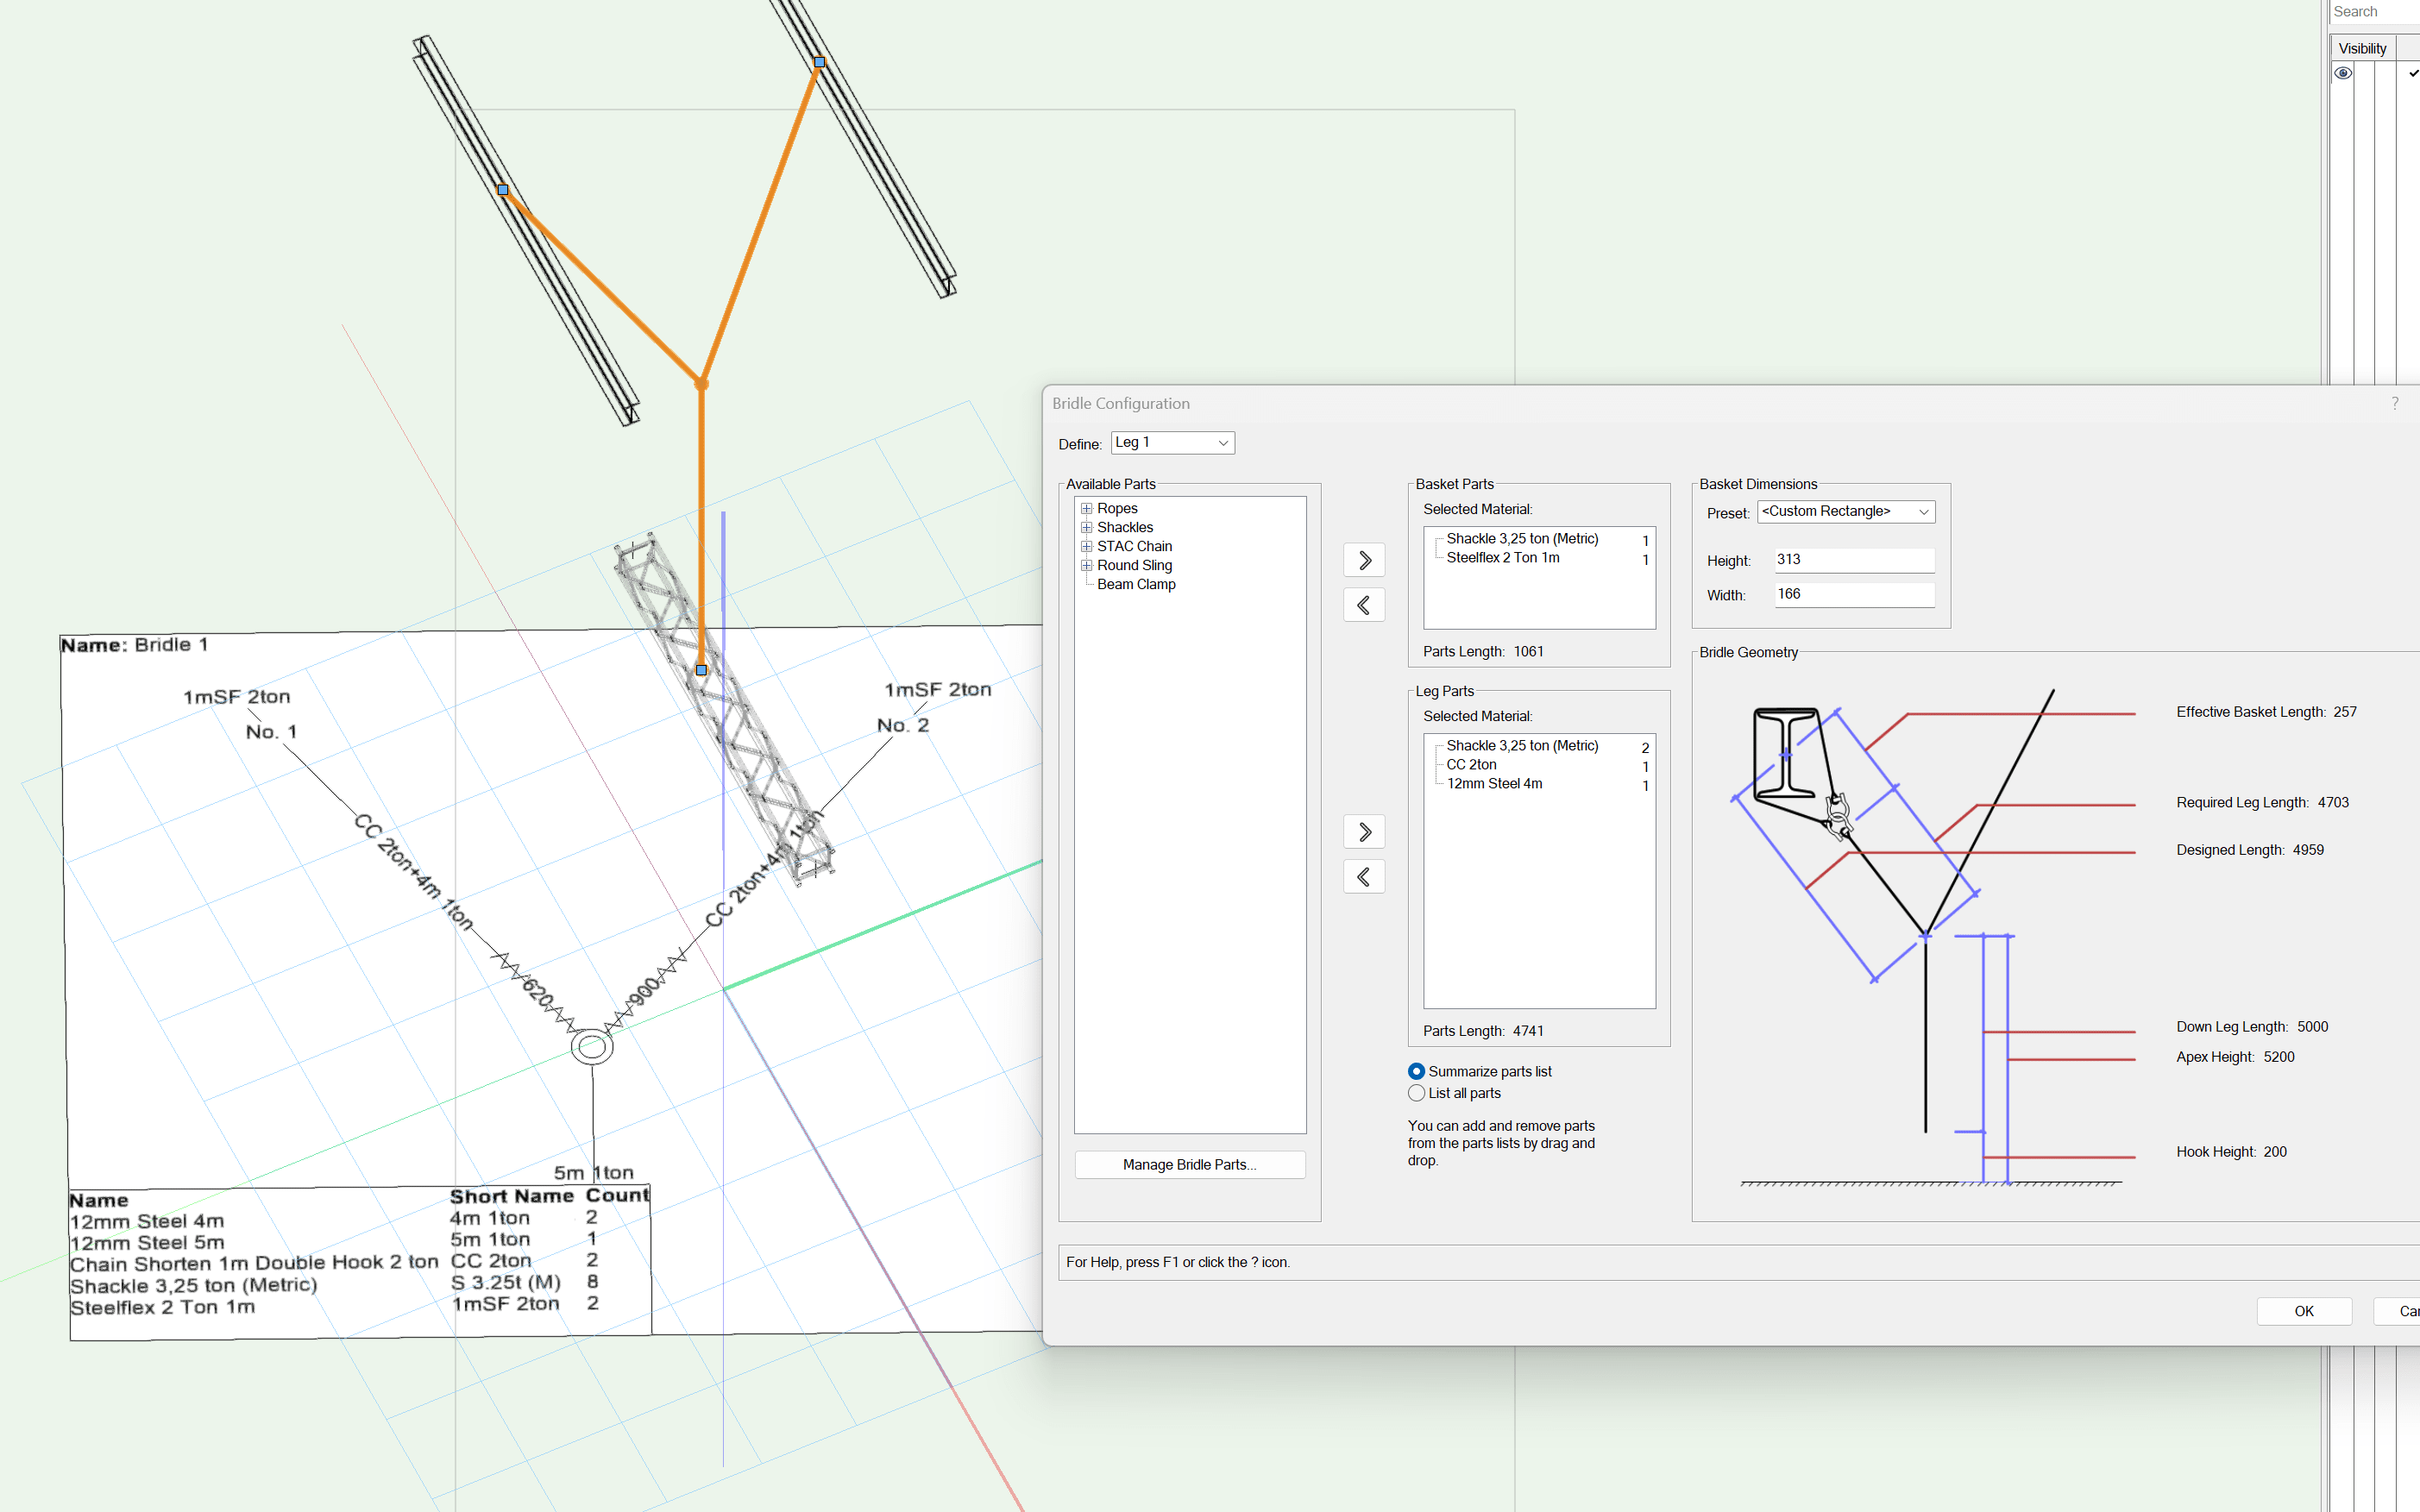Click the add-to-Basket-Parts right arrow
The height and width of the screenshot is (1512, 2420).
pyautogui.click(x=1364, y=560)
